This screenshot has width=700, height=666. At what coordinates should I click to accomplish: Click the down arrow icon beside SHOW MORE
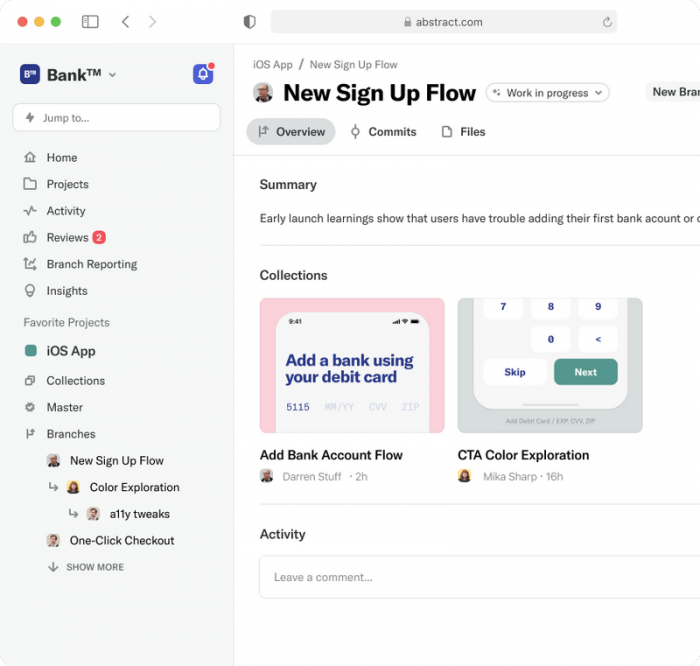tap(53, 567)
